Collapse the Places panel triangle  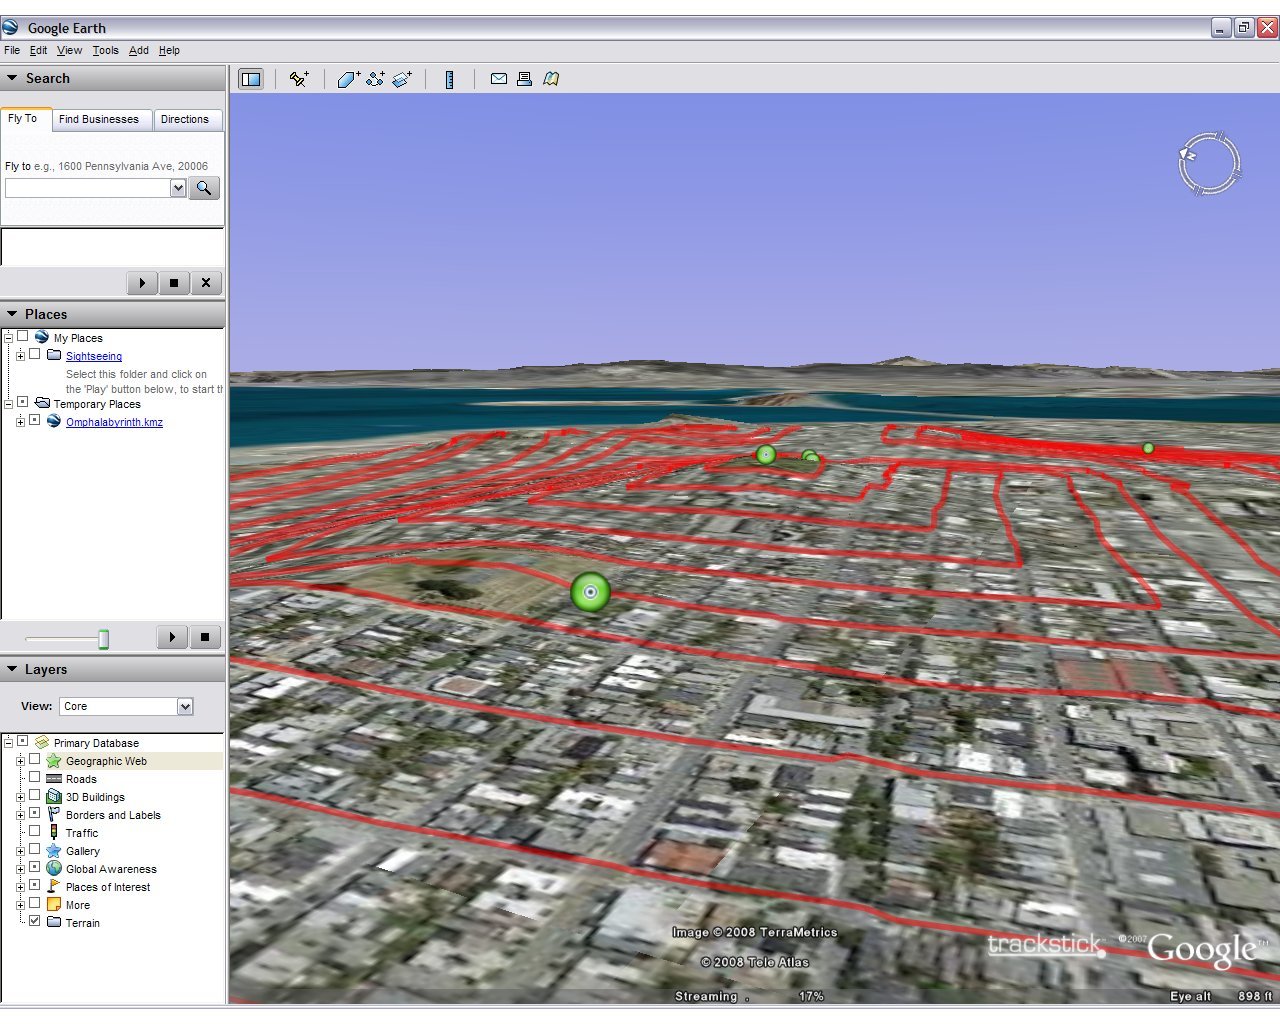(x=12, y=314)
